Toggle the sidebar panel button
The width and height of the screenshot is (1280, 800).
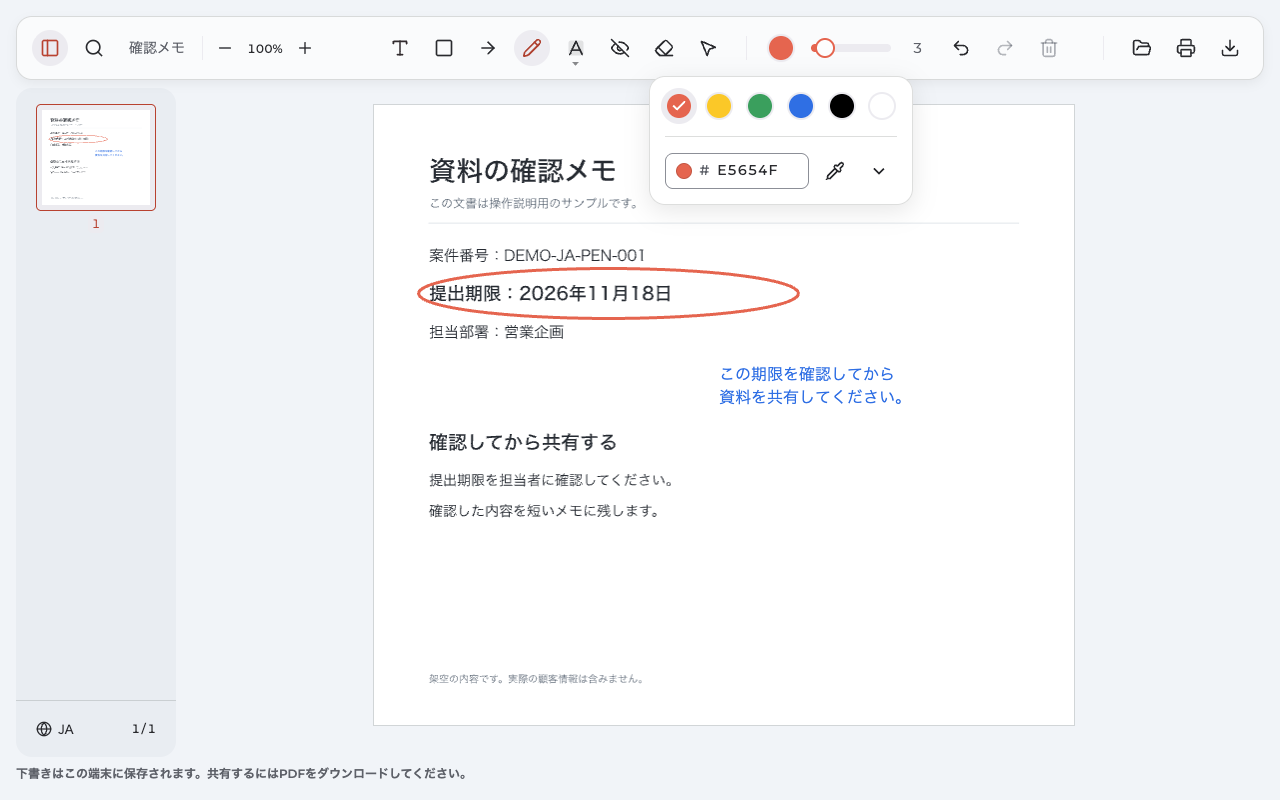[x=50, y=48]
